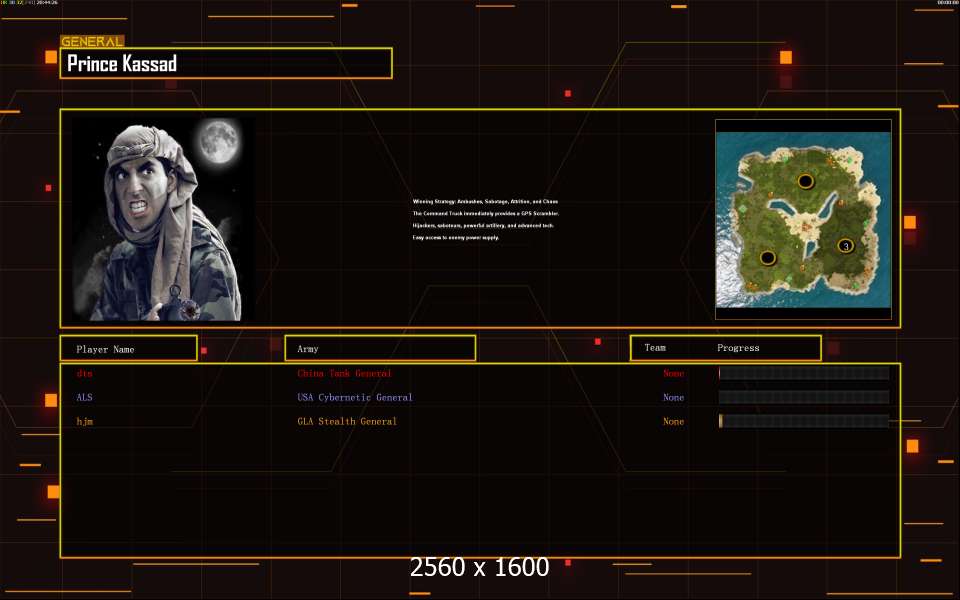Select player dtm in the list
Image resolution: width=960 pixels, height=600 pixels.
point(84,373)
